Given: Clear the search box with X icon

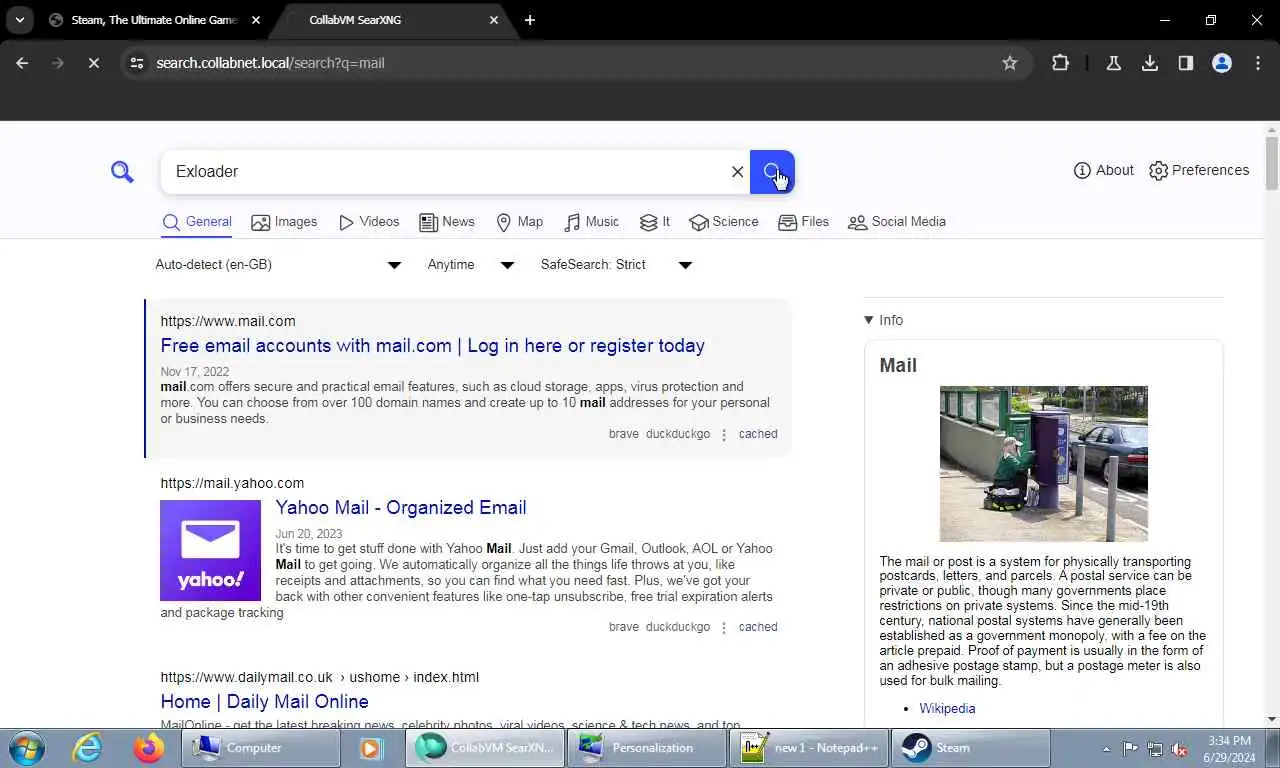Looking at the screenshot, I should pyautogui.click(x=737, y=172).
